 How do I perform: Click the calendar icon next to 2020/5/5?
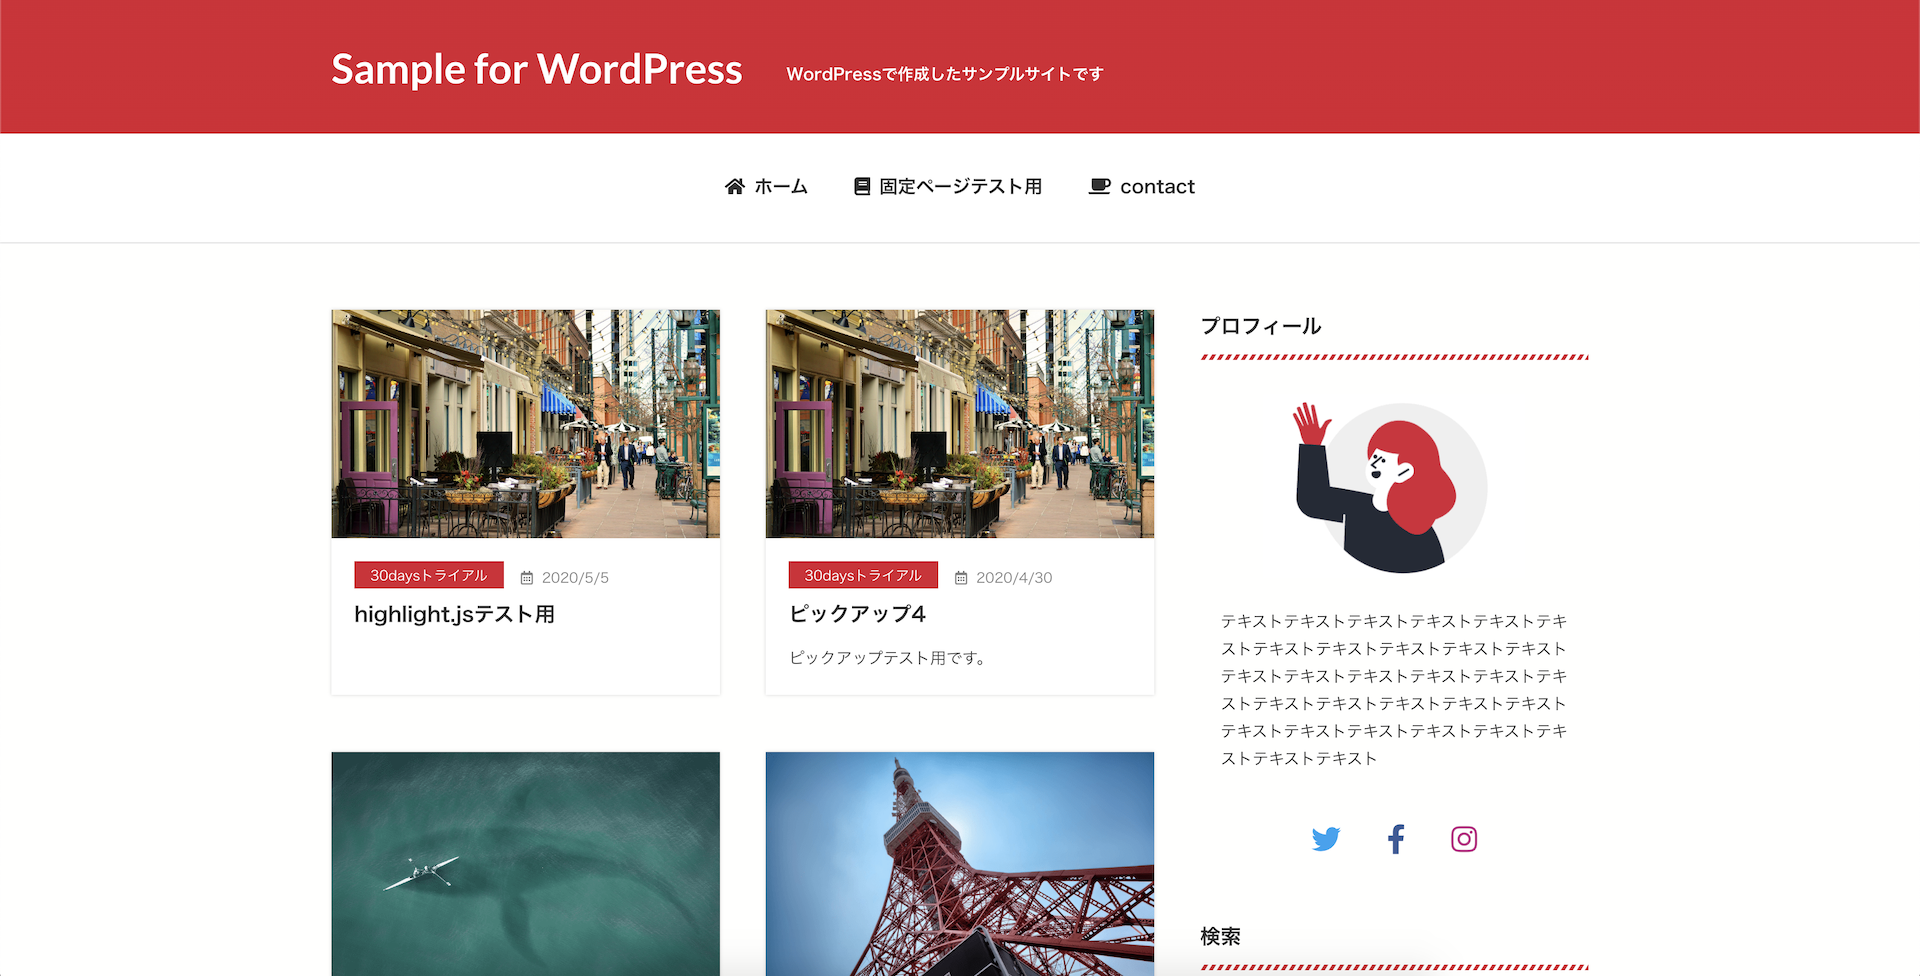(x=527, y=578)
